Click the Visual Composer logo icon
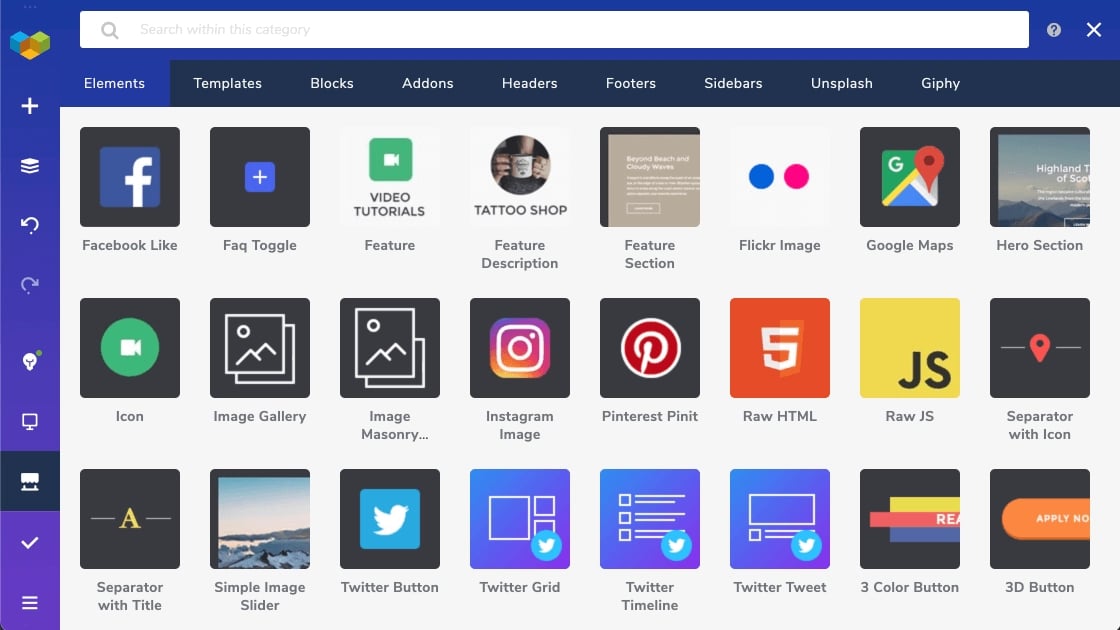This screenshot has width=1120, height=630. pyautogui.click(x=30, y=44)
